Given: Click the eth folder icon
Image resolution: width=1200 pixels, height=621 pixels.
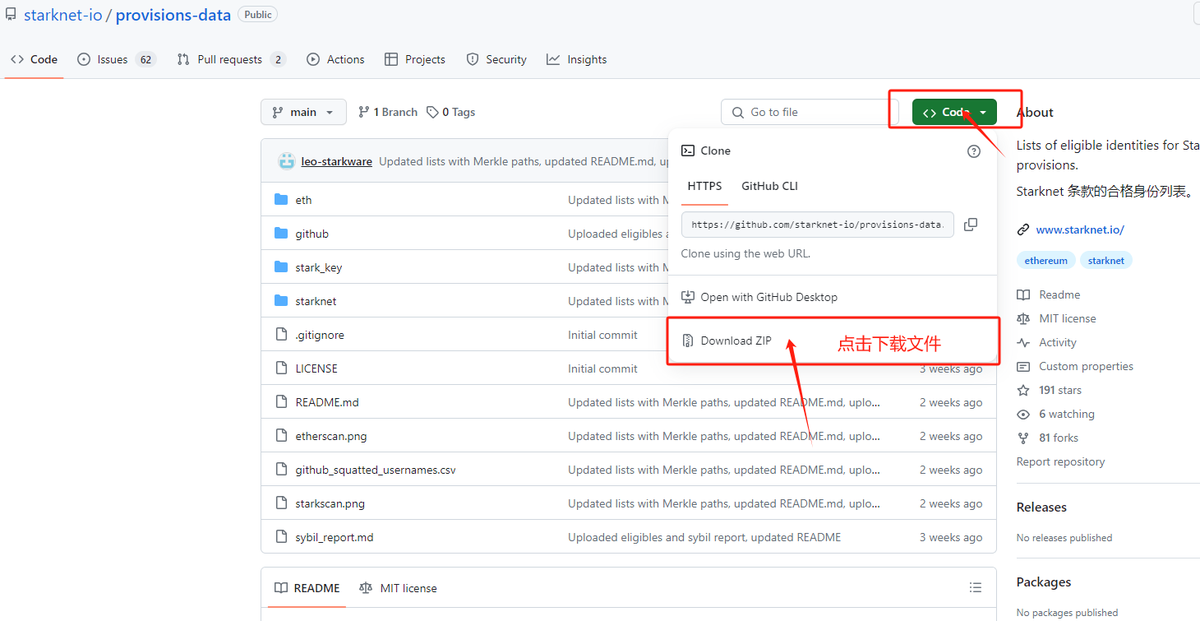Looking at the screenshot, I should (281, 200).
